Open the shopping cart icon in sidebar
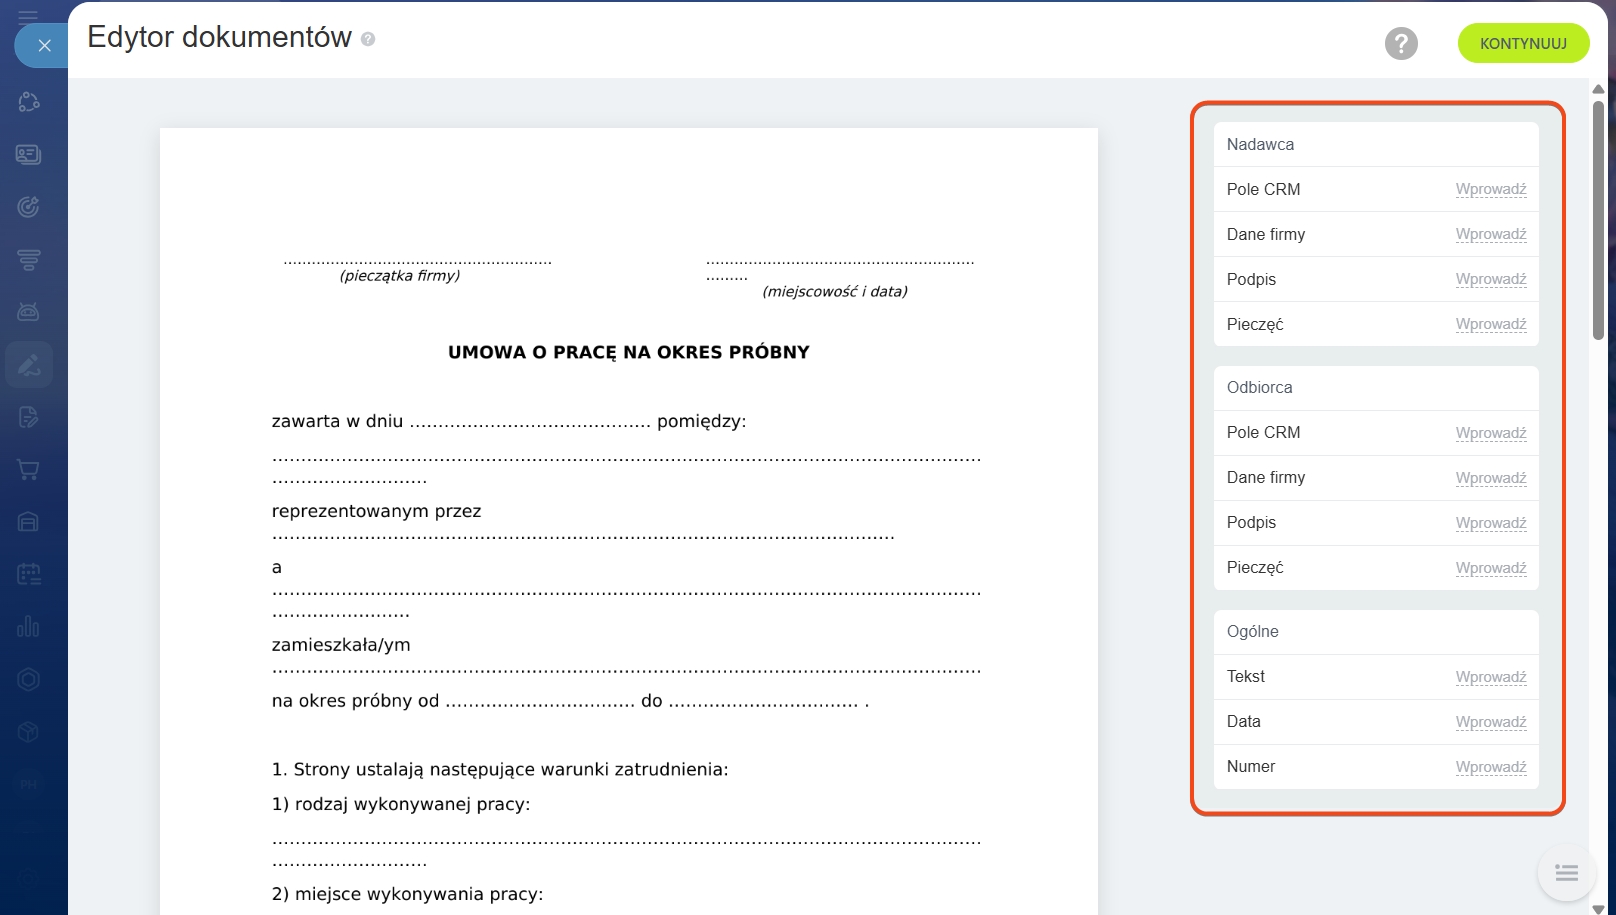The image size is (1616, 915). point(28,470)
